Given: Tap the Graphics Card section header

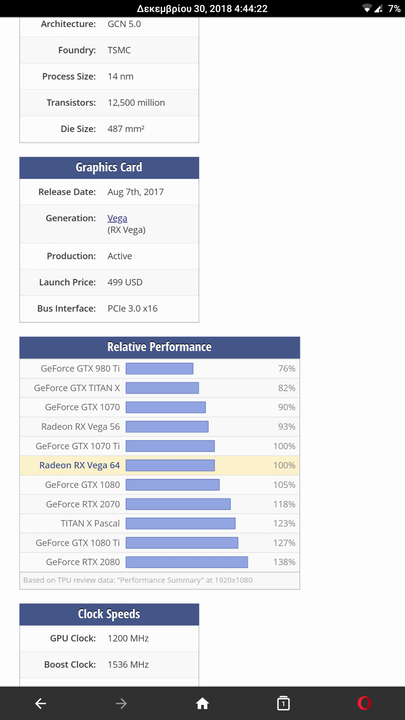Looking at the screenshot, I should [x=109, y=168].
